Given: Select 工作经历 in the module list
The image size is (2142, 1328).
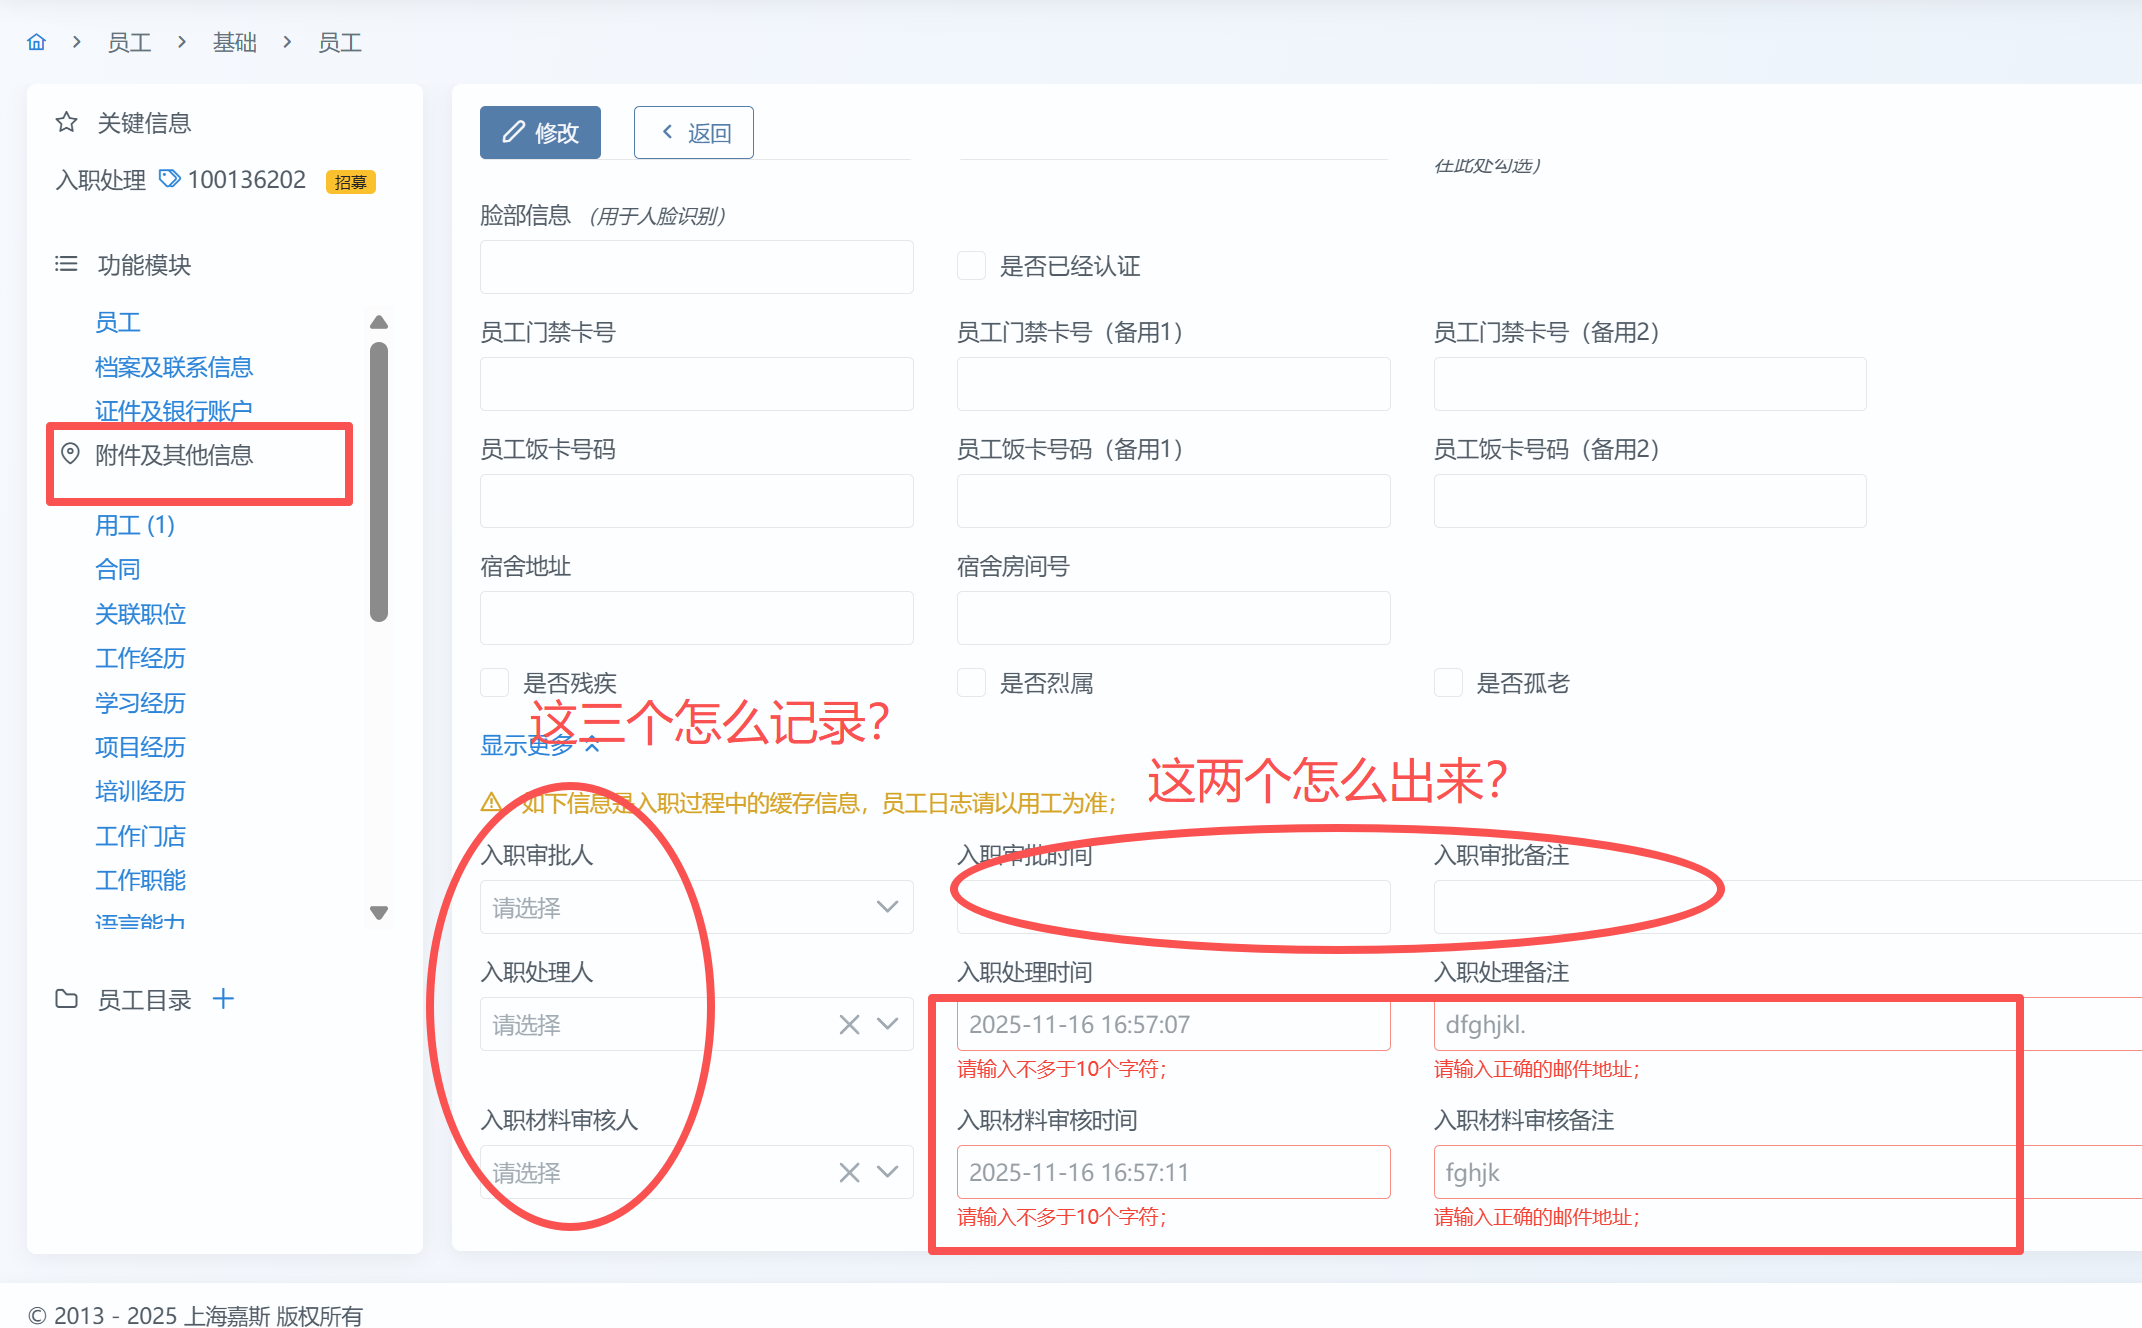Looking at the screenshot, I should [x=140, y=658].
